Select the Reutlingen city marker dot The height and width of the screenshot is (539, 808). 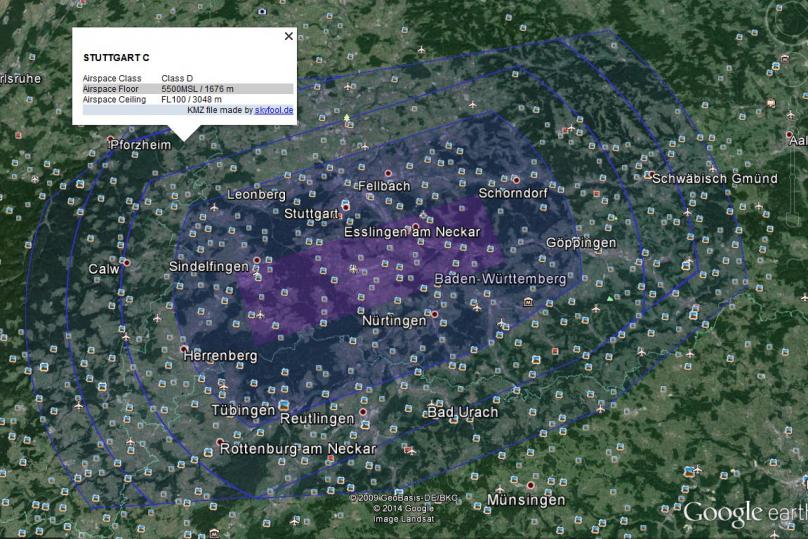tap(363, 412)
